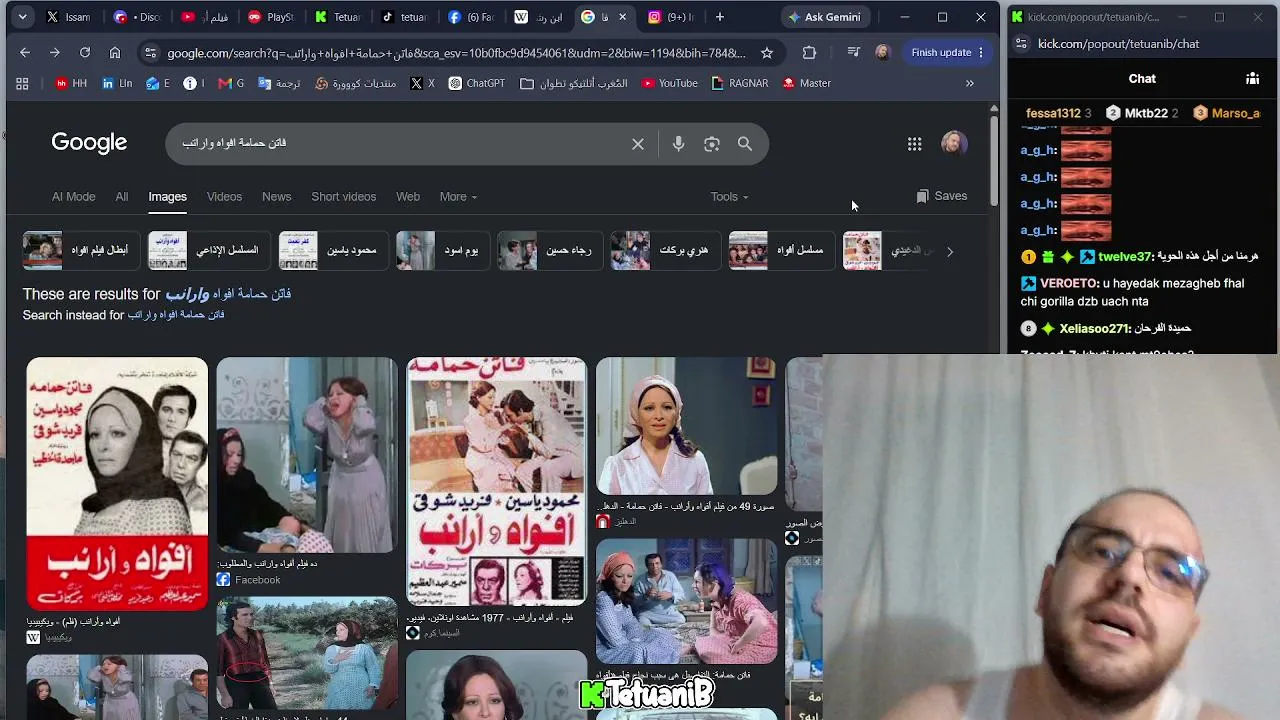Switch to Web results tab
The image size is (1280, 720).
pos(408,197)
